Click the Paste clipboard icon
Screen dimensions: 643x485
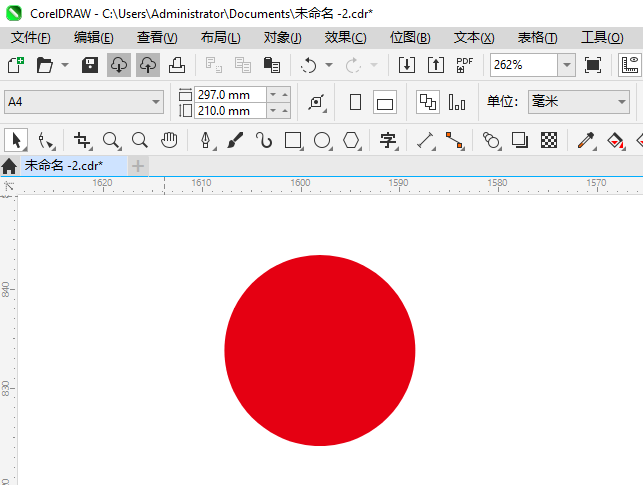271,65
